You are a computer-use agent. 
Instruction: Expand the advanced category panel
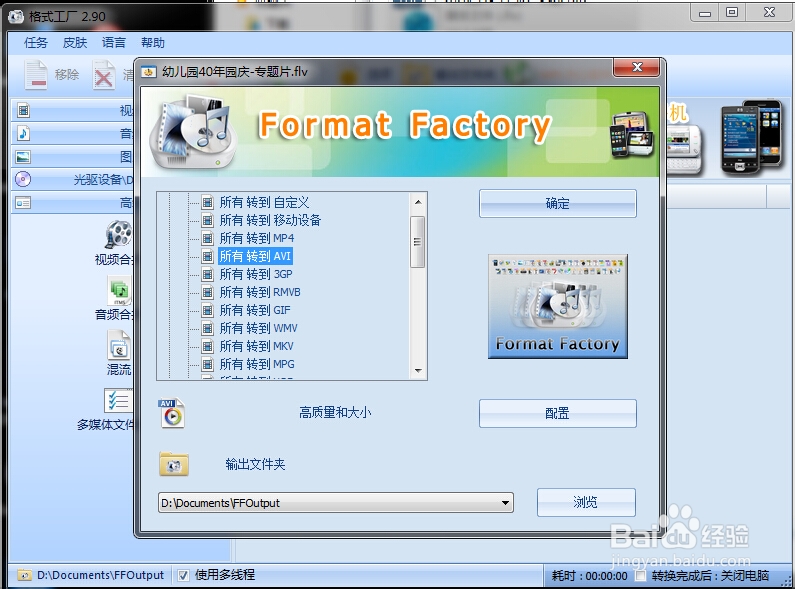tap(72, 203)
